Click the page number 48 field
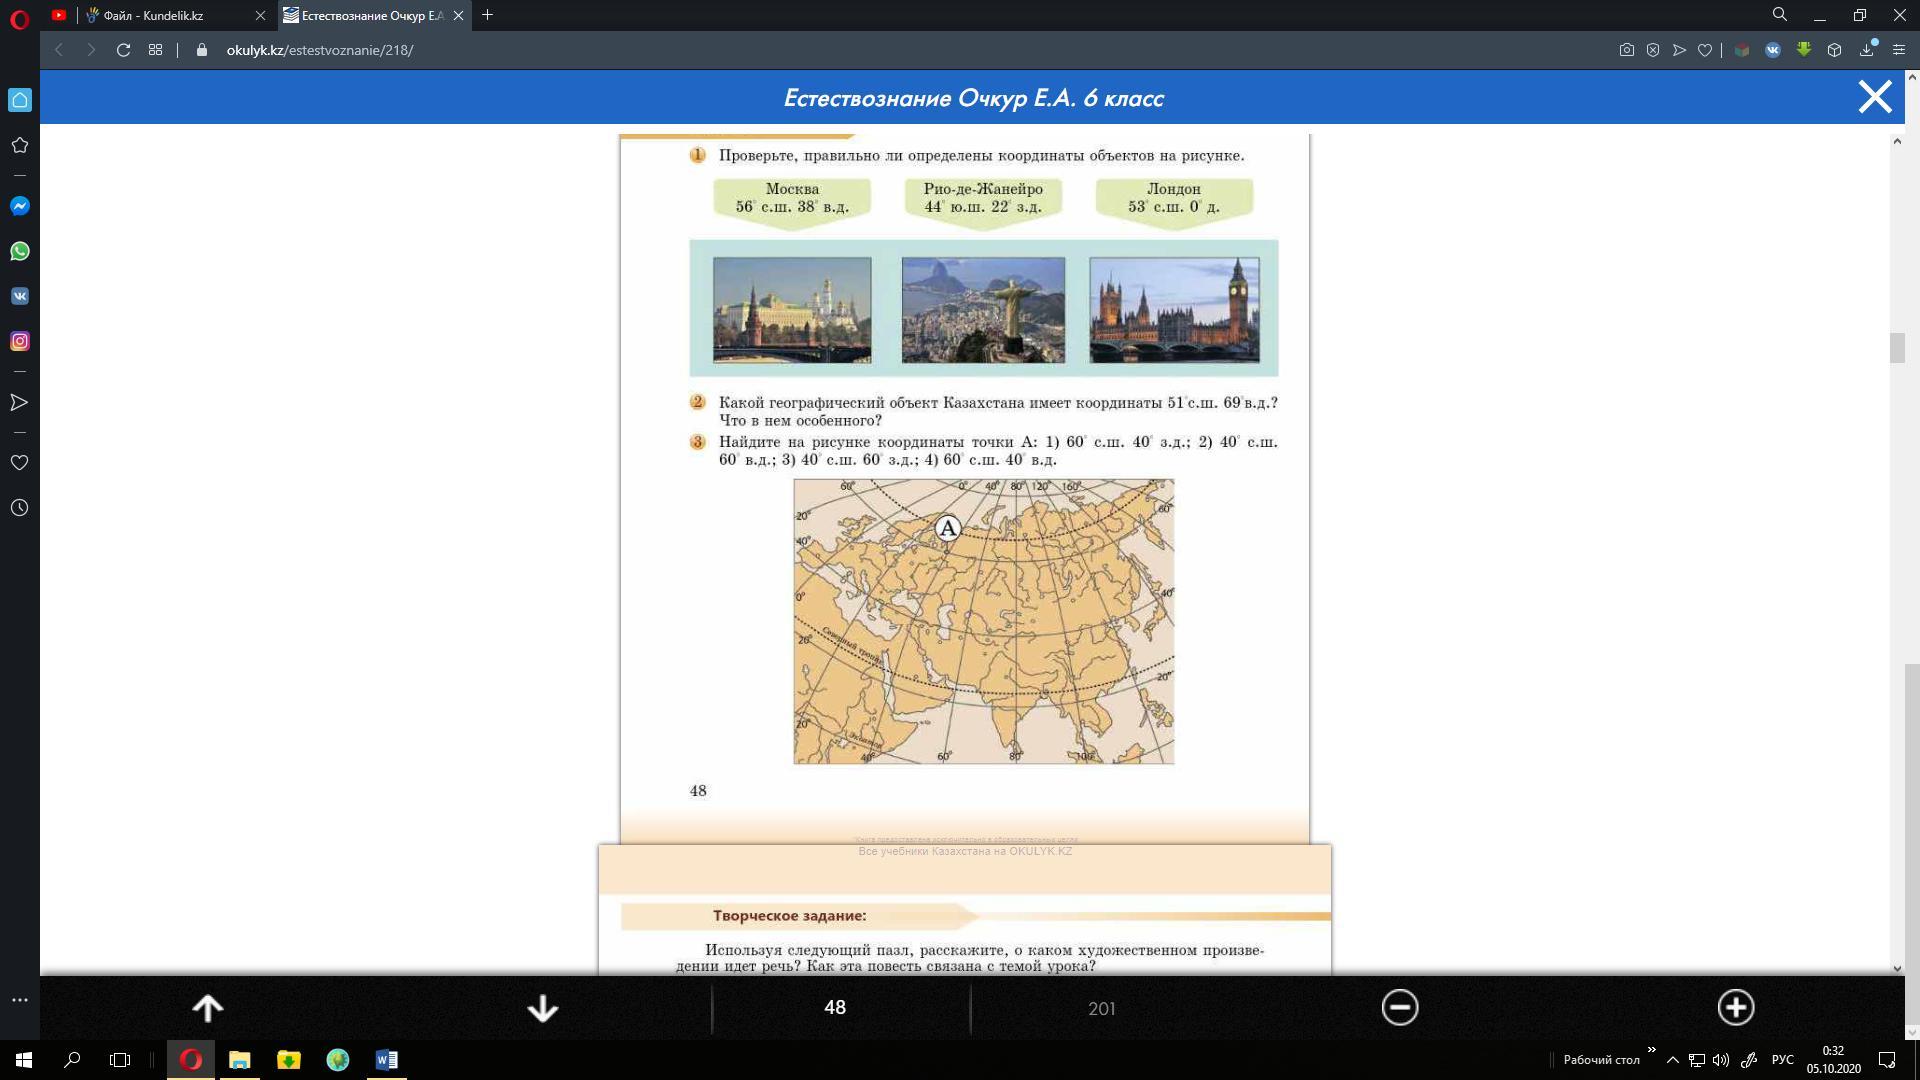The width and height of the screenshot is (1920, 1080). (835, 1008)
